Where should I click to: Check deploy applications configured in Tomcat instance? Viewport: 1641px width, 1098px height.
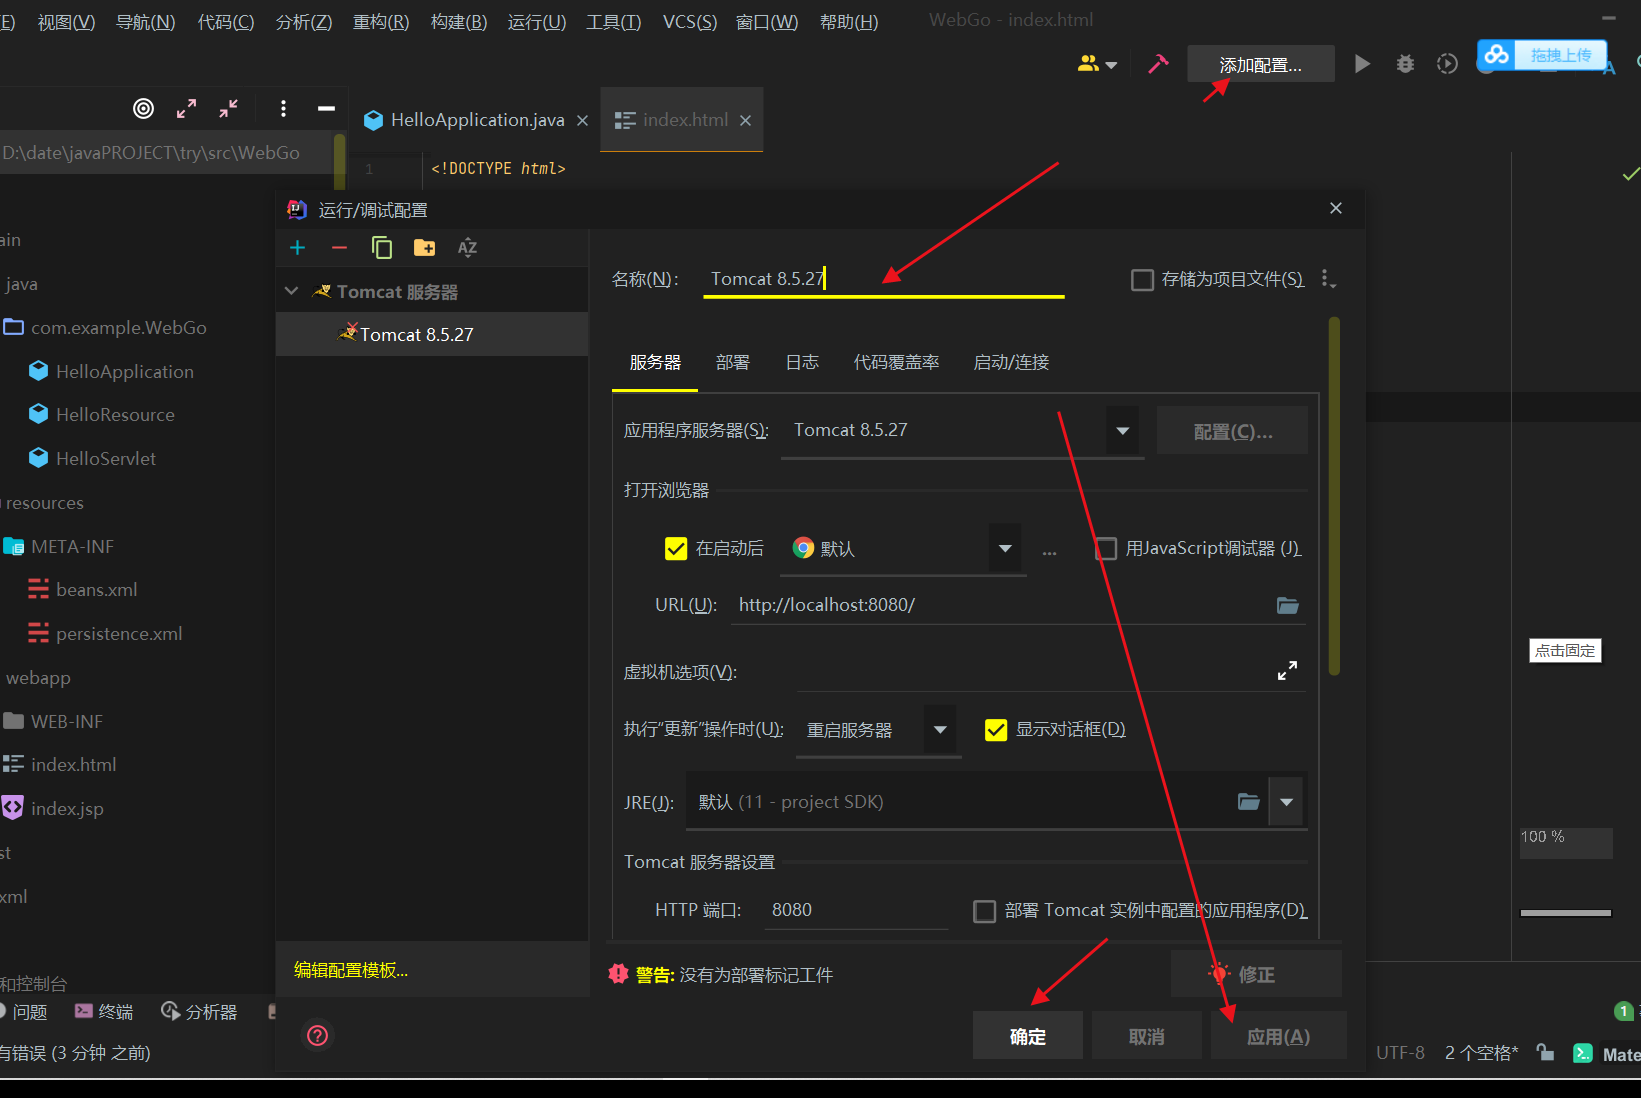coord(985,911)
